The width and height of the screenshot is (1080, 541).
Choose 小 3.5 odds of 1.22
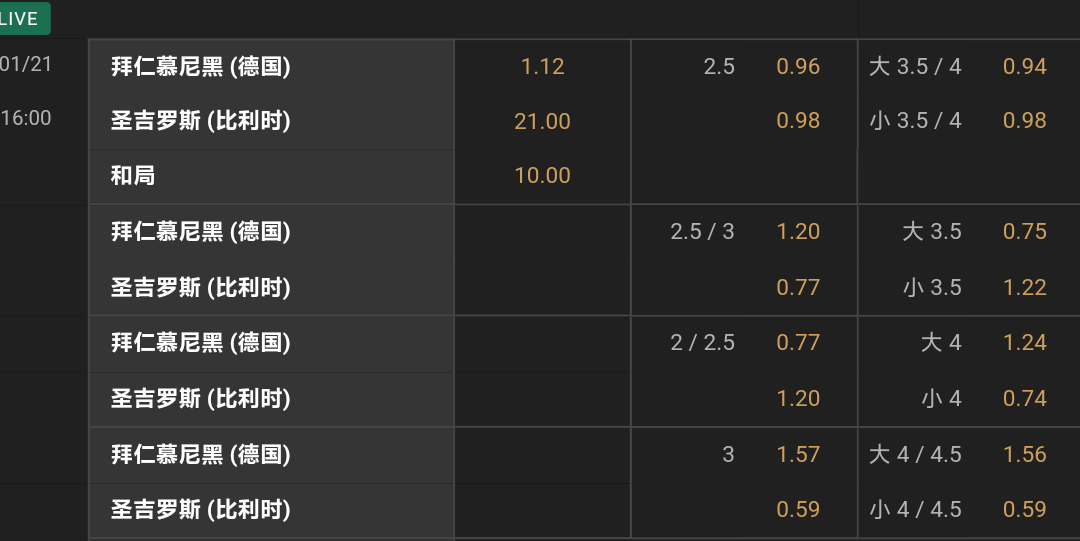[x=1024, y=288]
